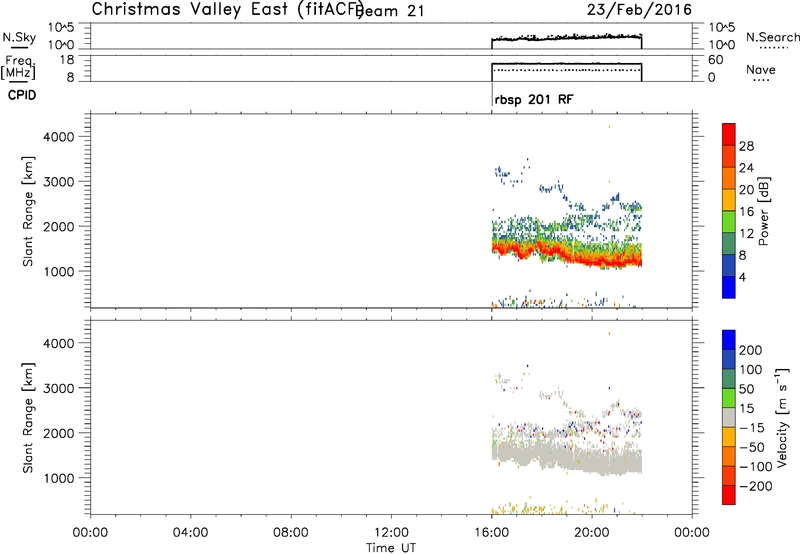Click the gray ground-scatter band in velocity panel
Screen dimensions: 800x554
point(566,458)
